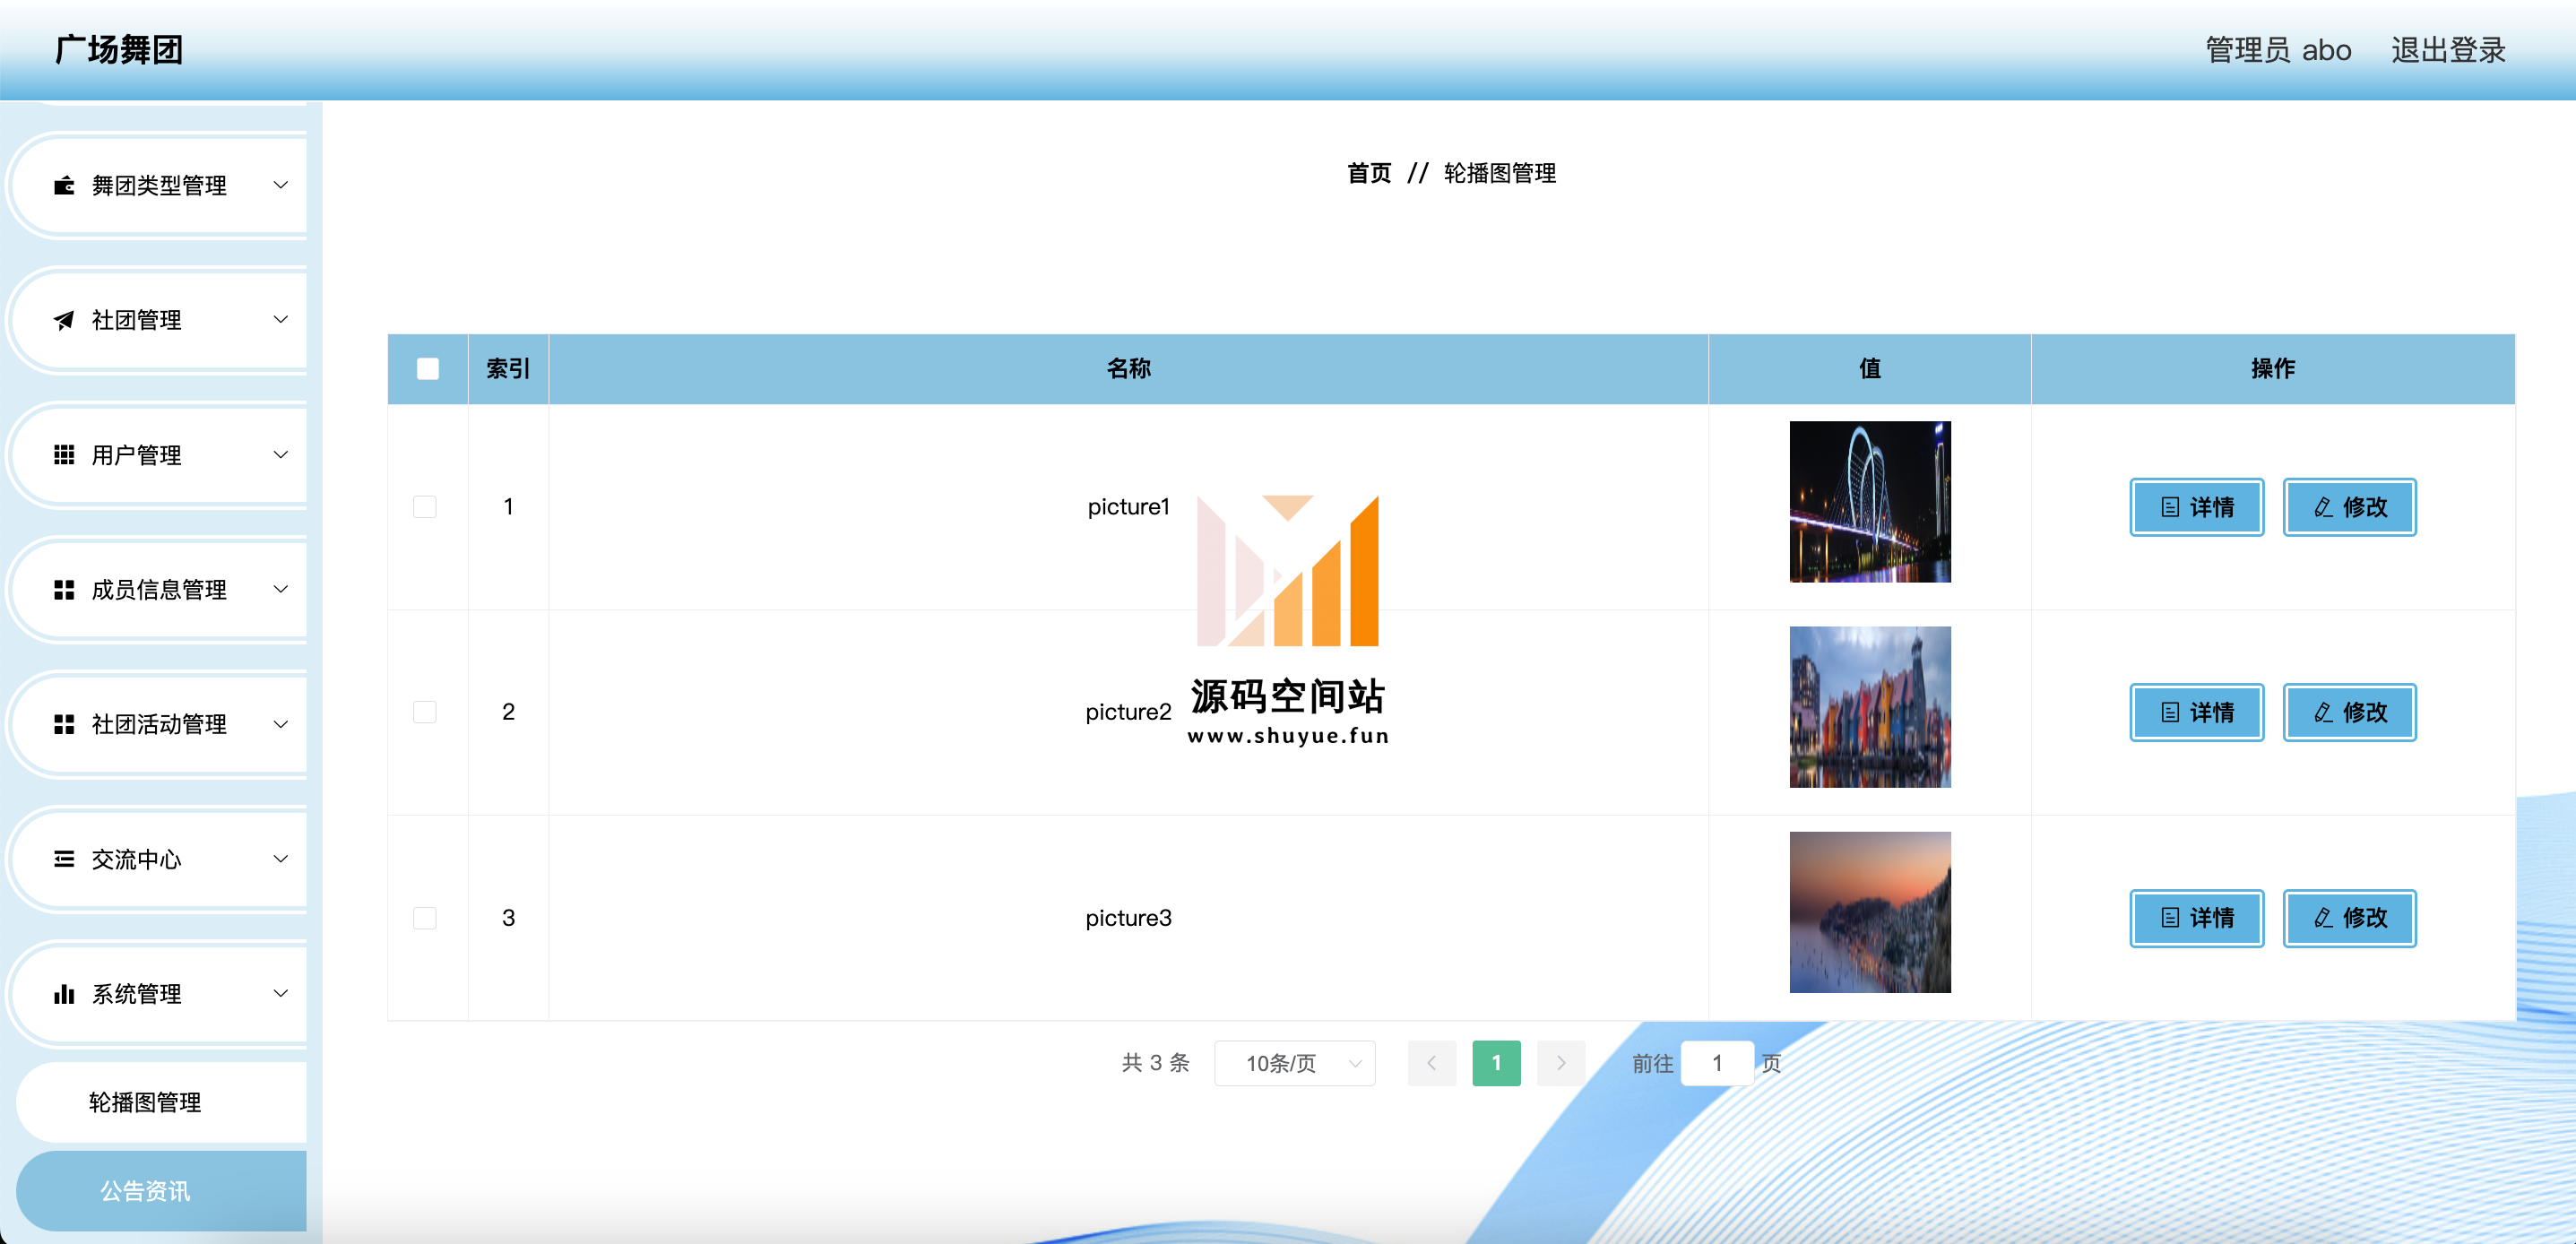2576x1244 pixels.
Task: Open the sunset coast thumbnail for picture3
Action: coord(1870,912)
